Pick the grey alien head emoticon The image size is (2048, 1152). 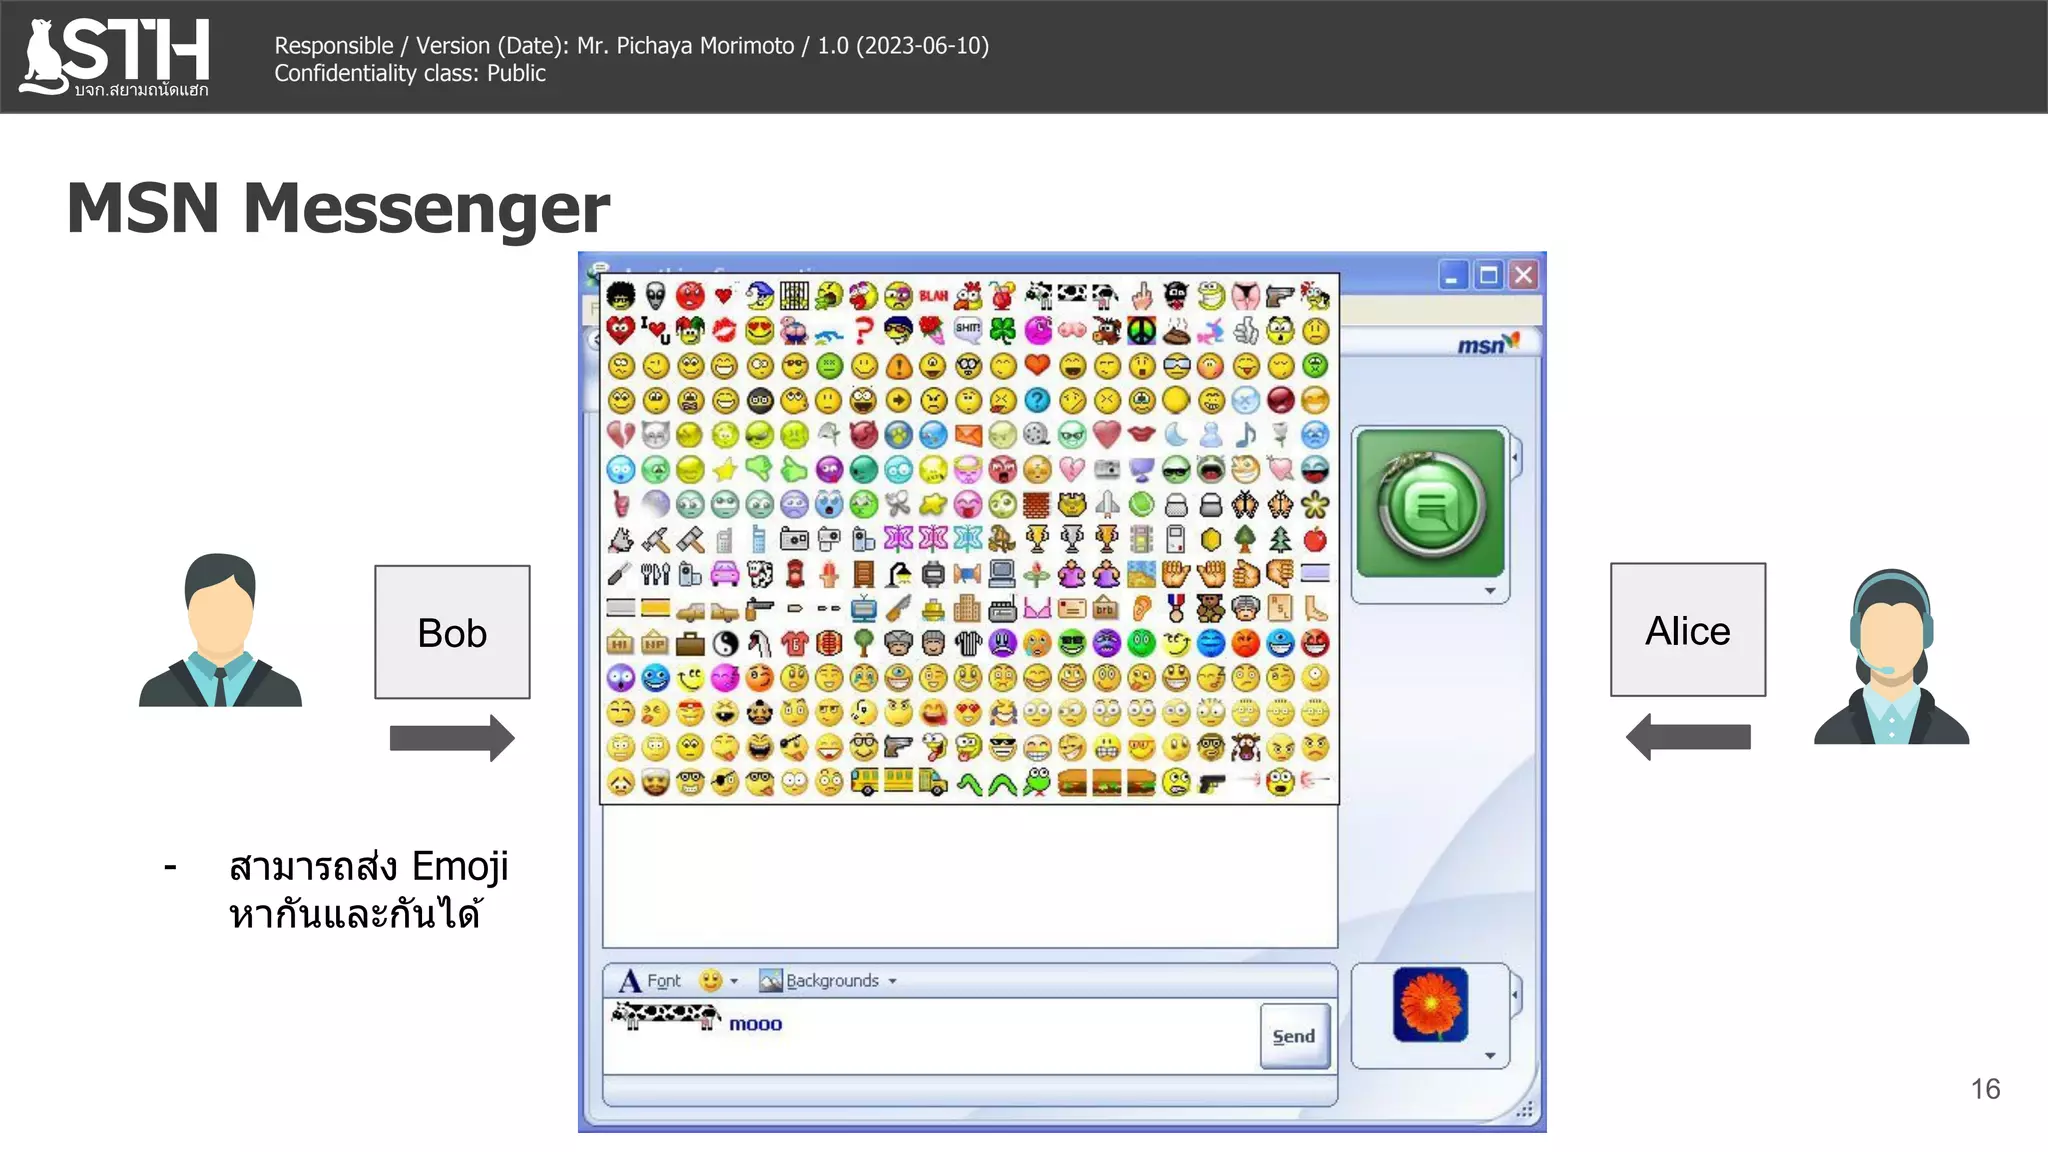655,295
